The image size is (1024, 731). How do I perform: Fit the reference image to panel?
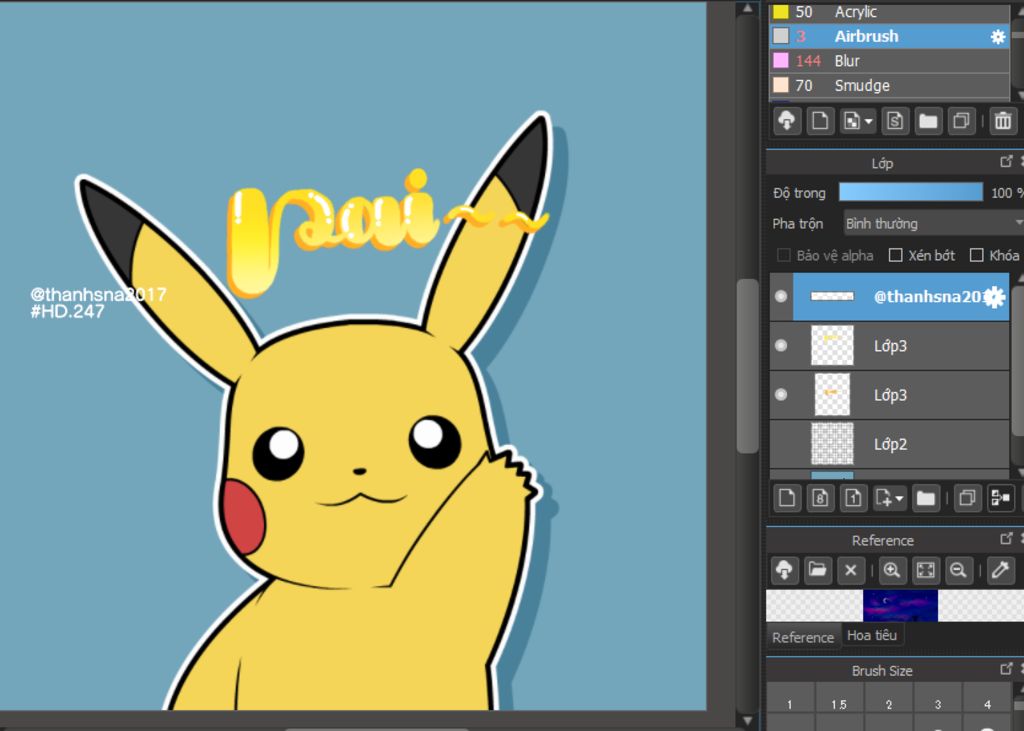coord(925,570)
